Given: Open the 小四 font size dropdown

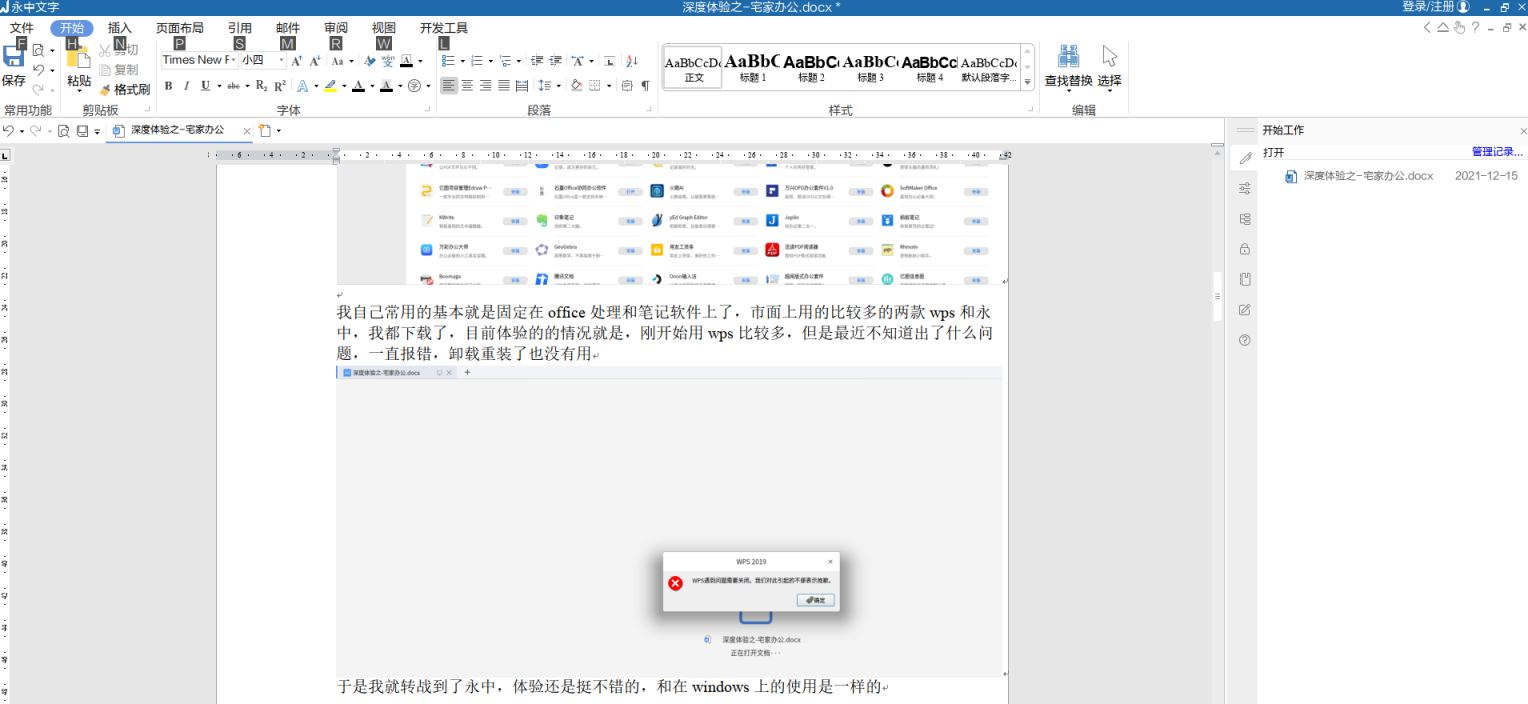Looking at the screenshot, I should [281, 60].
